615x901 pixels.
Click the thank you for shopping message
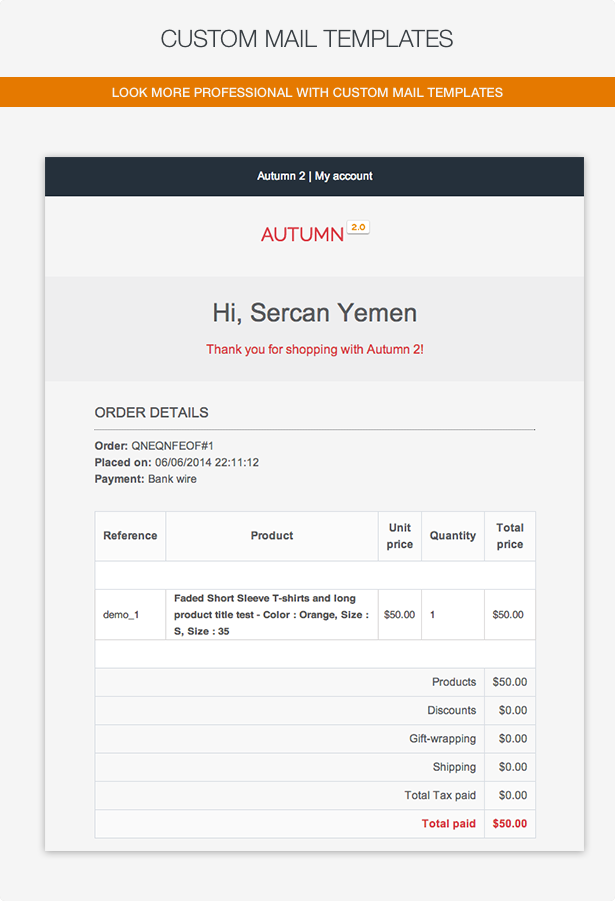pos(314,349)
